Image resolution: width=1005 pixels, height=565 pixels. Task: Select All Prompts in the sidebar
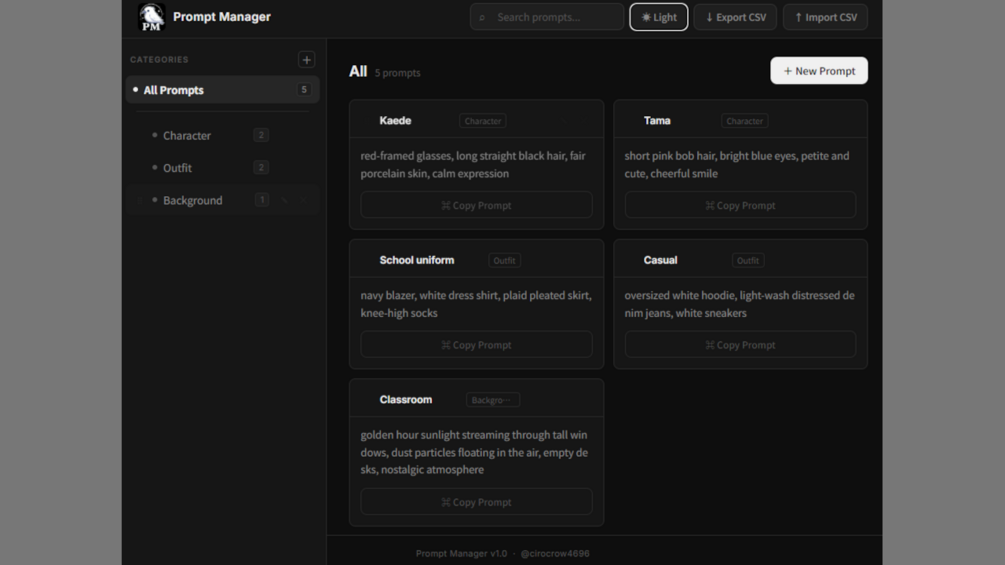point(222,90)
